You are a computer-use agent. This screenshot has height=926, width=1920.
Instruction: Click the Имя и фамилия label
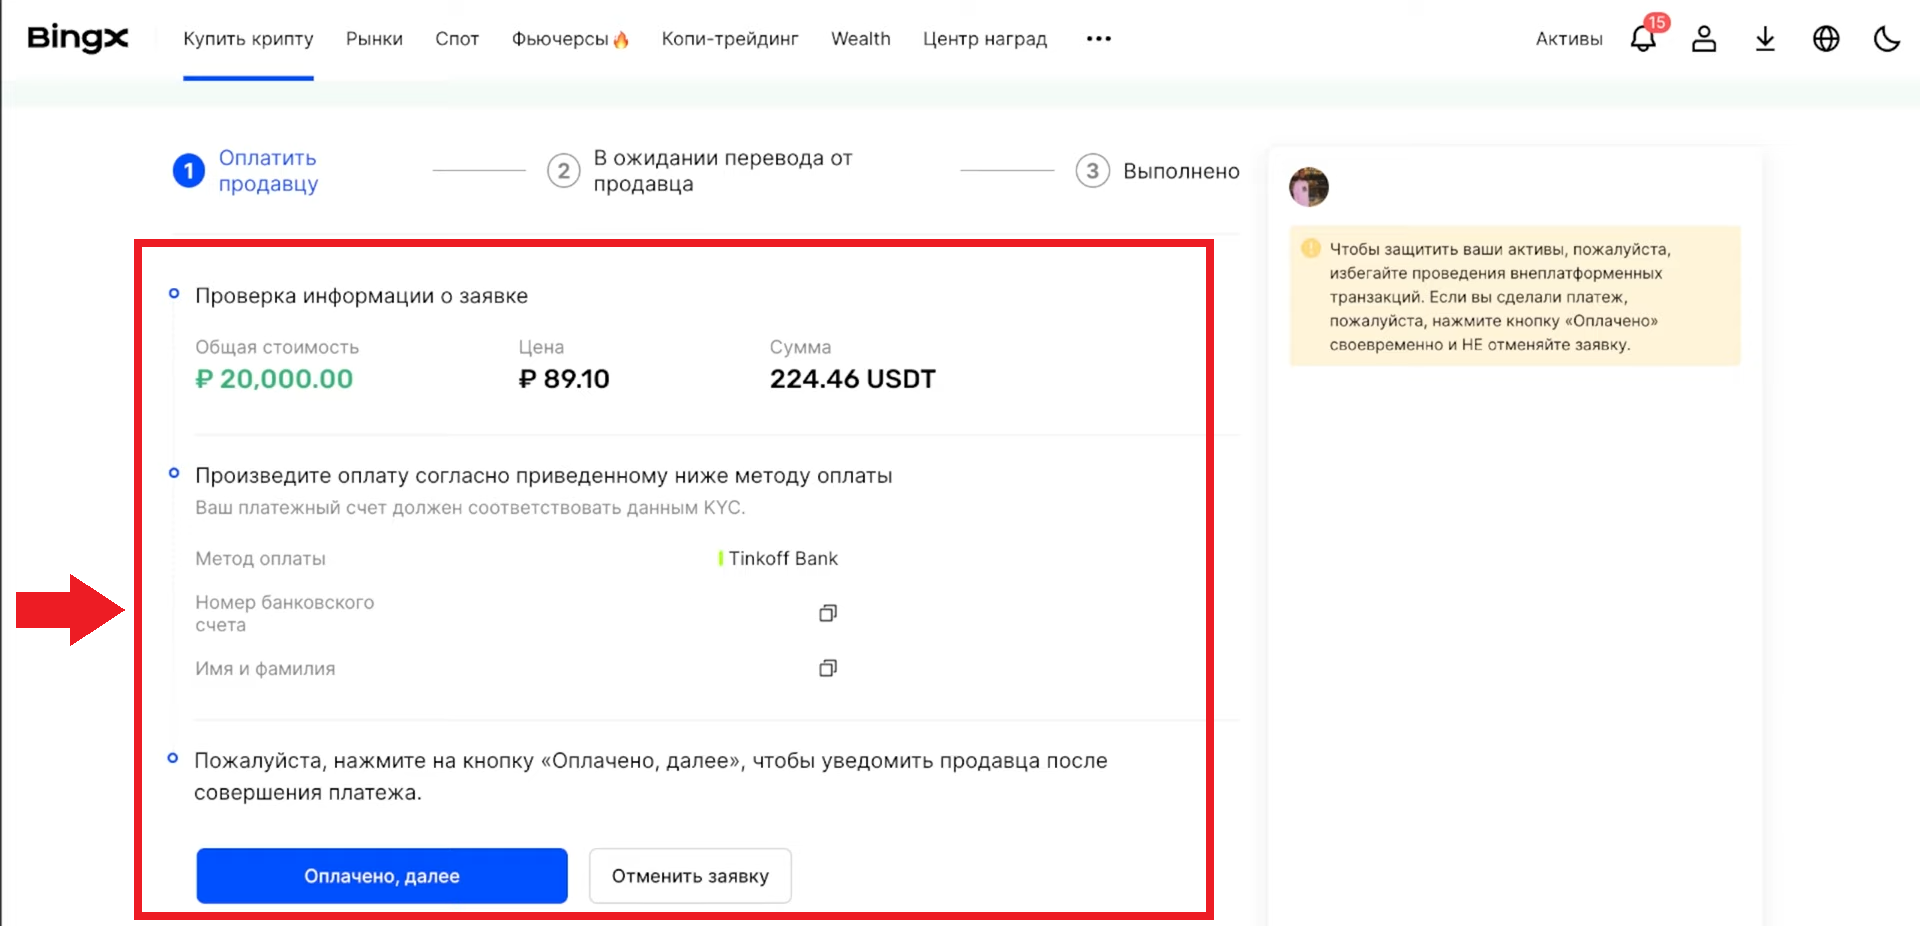[x=265, y=668]
